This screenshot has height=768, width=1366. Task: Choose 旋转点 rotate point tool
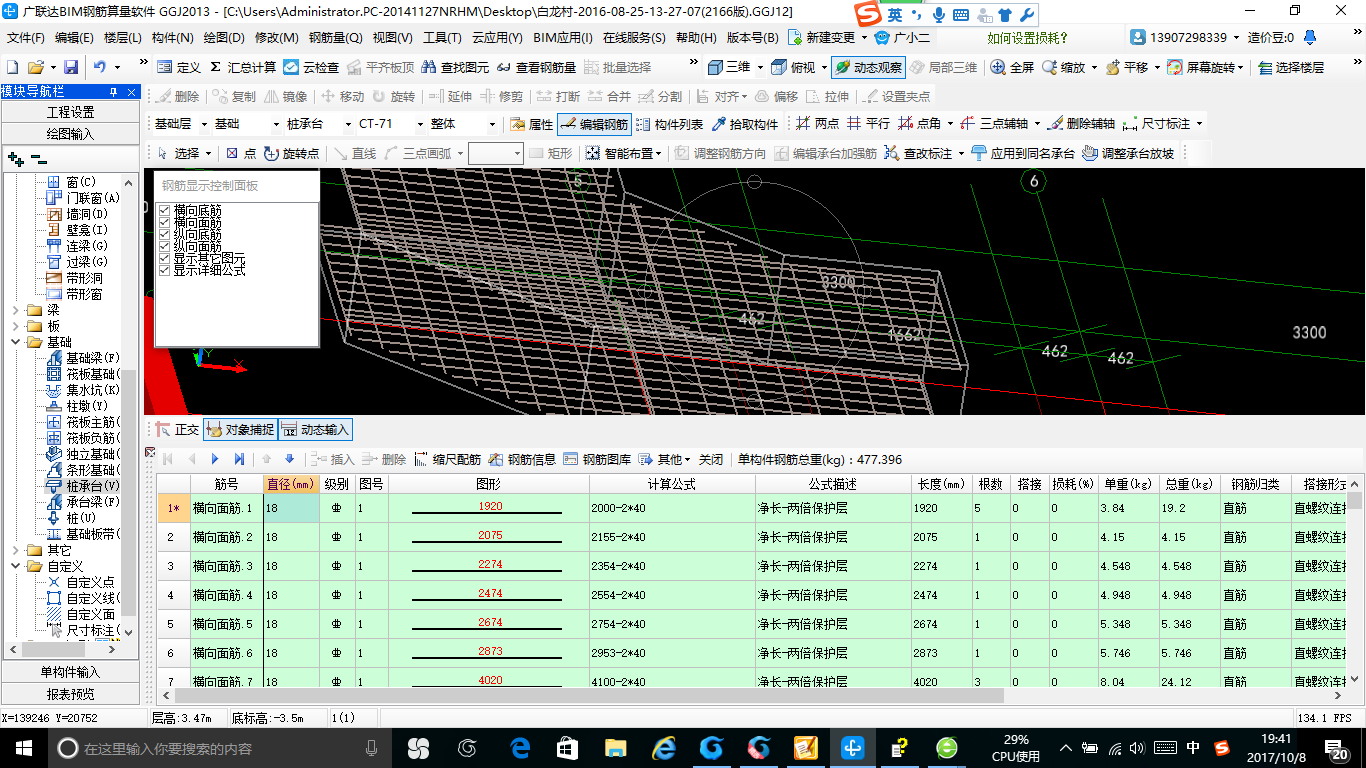coord(291,153)
